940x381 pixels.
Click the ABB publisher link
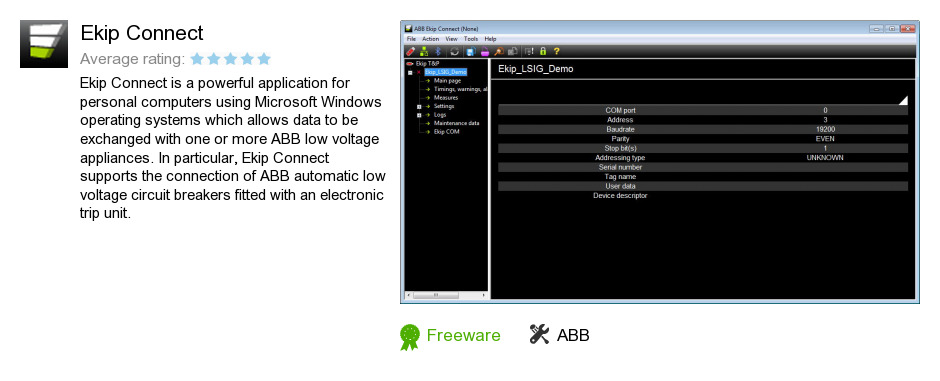573,335
